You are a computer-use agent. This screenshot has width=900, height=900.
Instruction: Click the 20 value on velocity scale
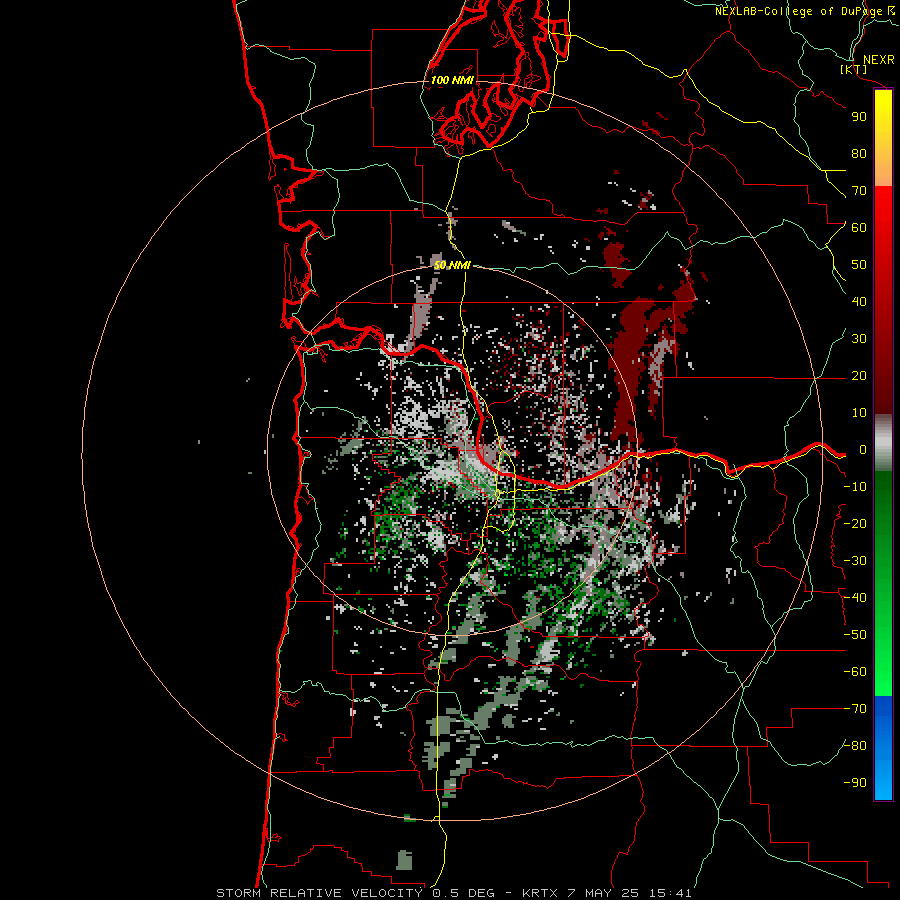pos(859,376)
